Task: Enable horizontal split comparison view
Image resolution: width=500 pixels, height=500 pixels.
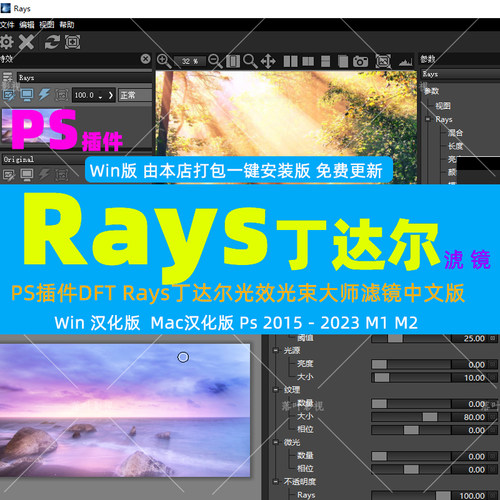Action: (x=325, y=61)
